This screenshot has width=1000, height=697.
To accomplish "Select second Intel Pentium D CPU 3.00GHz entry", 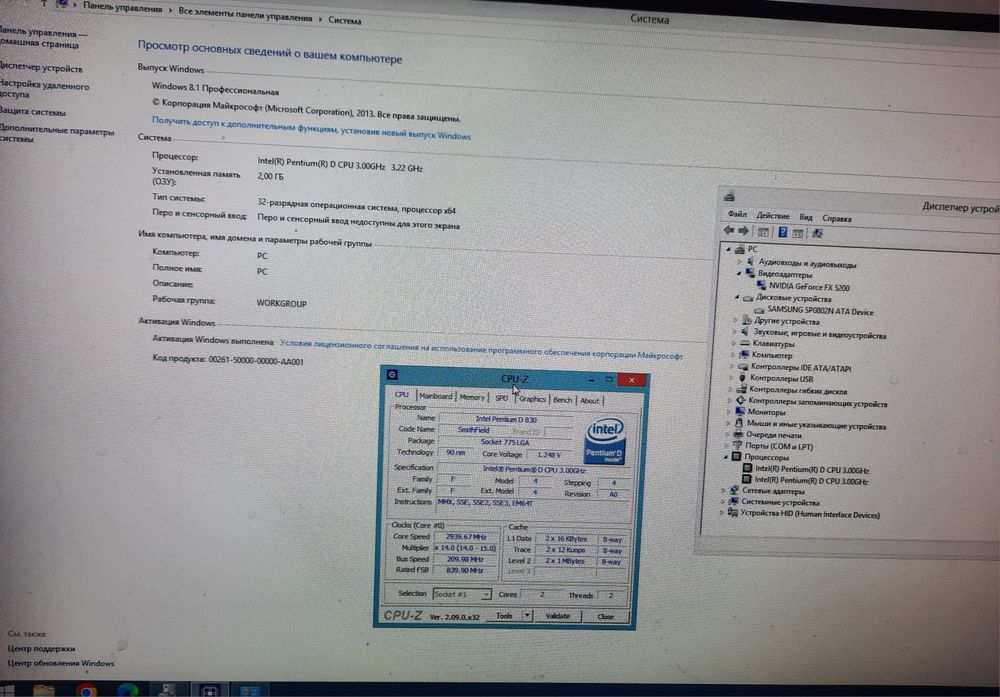I will (x=811, y=481).
